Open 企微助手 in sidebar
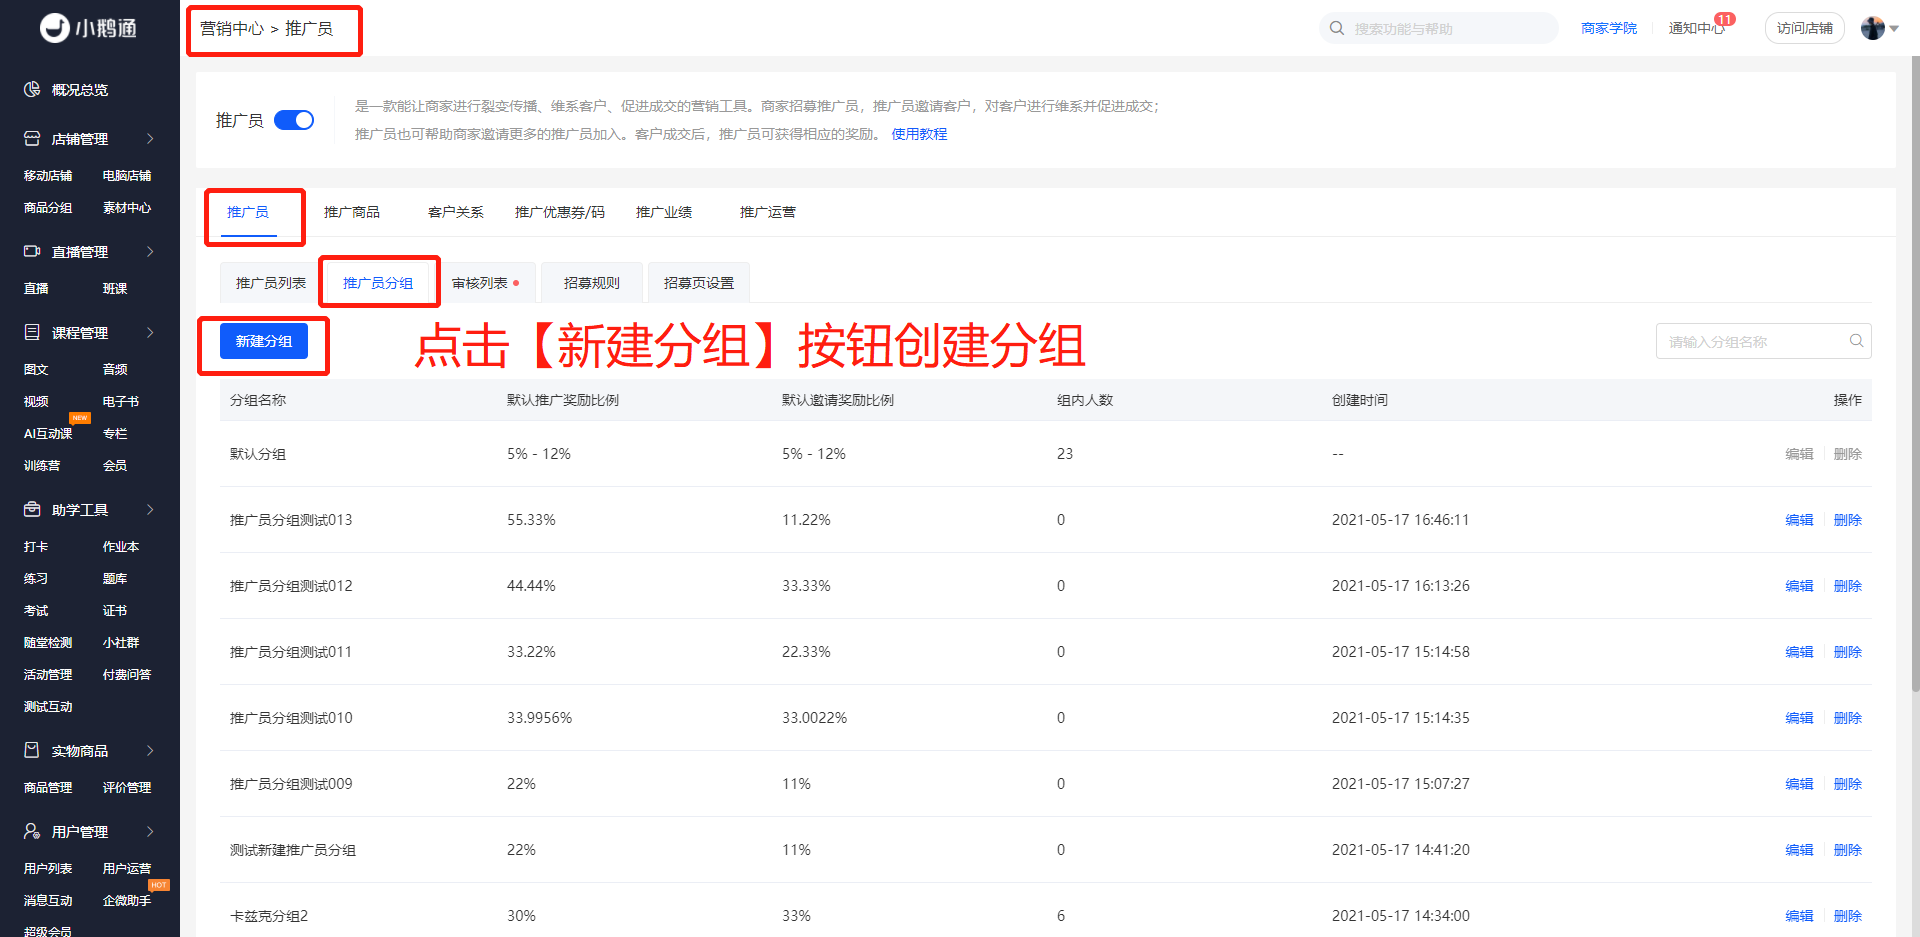This screenshot has height=937, width=1920. (127, 900)
